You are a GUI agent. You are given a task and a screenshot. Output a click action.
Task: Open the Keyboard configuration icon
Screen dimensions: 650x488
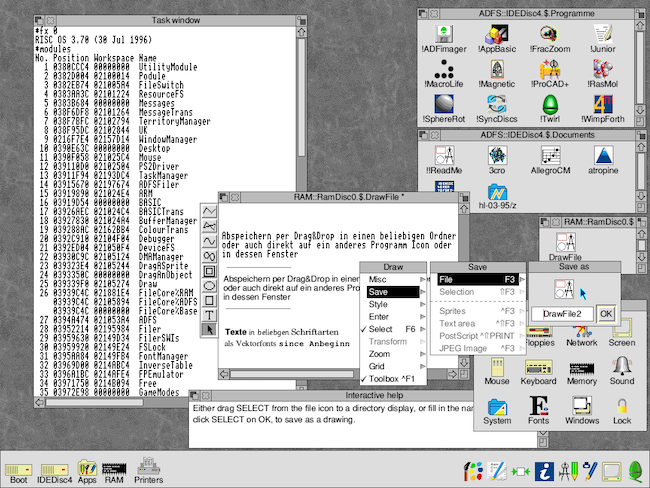(x=538, y=368)
